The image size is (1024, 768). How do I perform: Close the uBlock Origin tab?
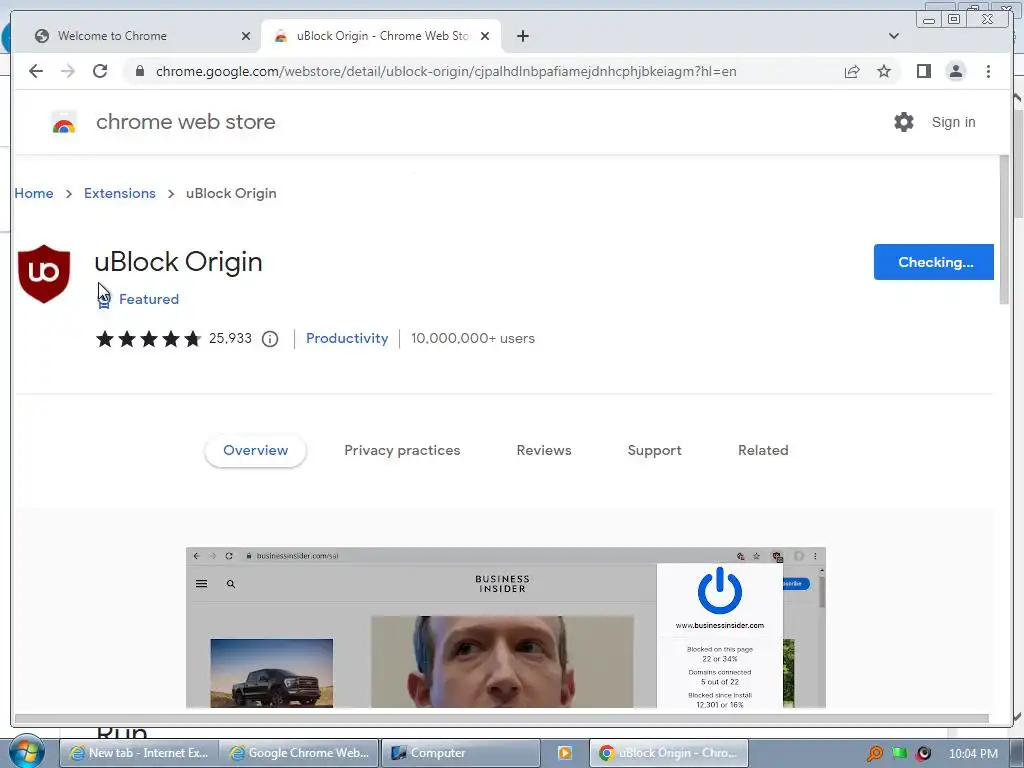point(485,36)
